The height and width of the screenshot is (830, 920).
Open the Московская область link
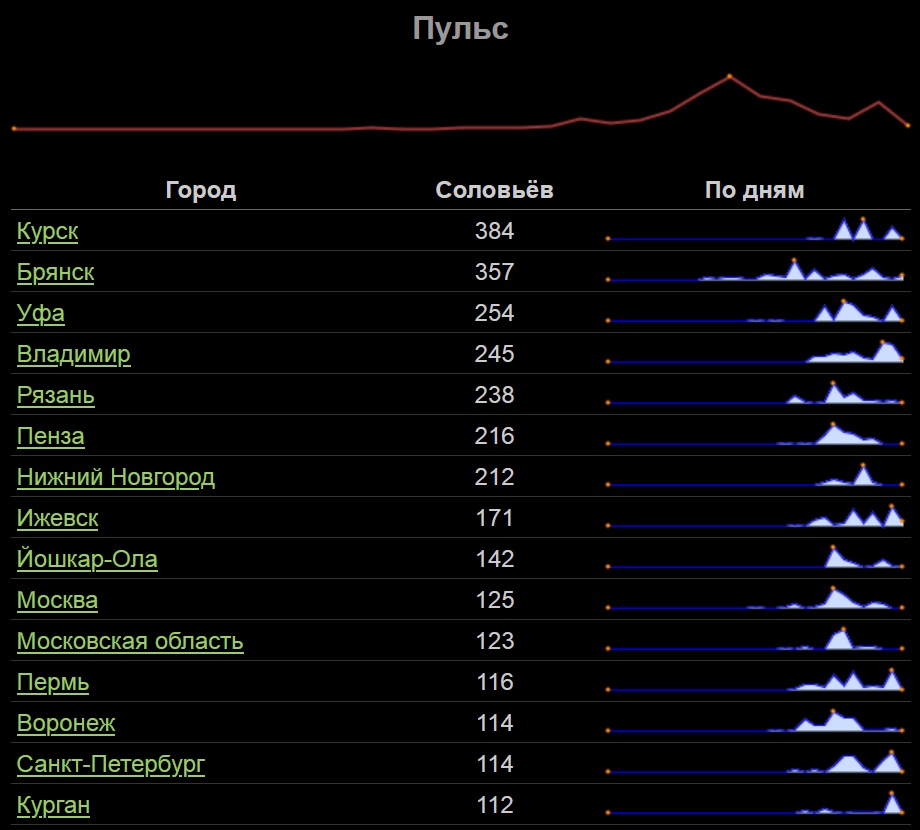(x=130, y=641)
